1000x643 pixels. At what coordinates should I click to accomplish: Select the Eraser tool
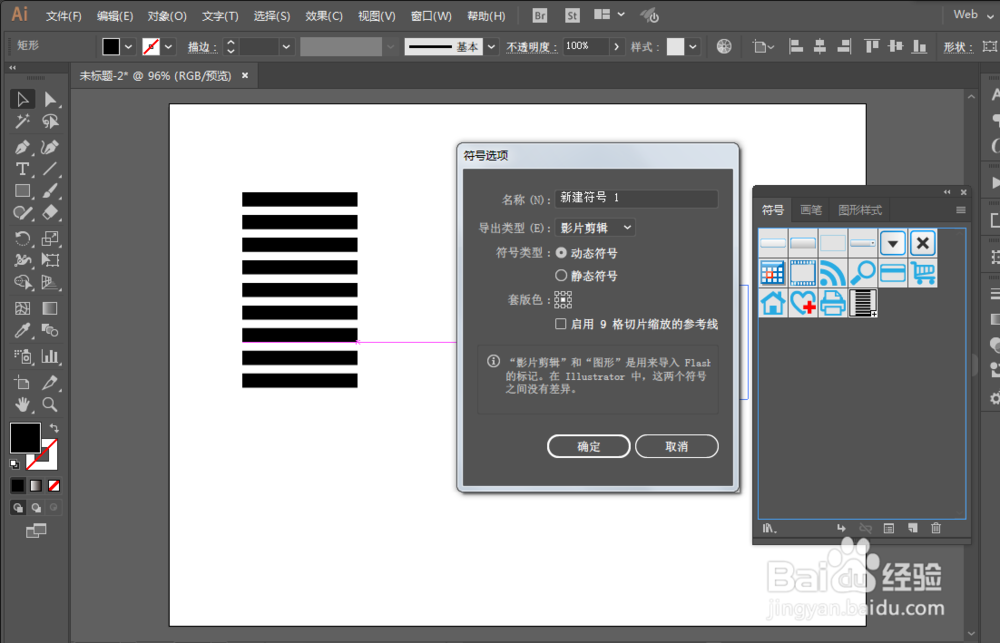pos(50,212)
